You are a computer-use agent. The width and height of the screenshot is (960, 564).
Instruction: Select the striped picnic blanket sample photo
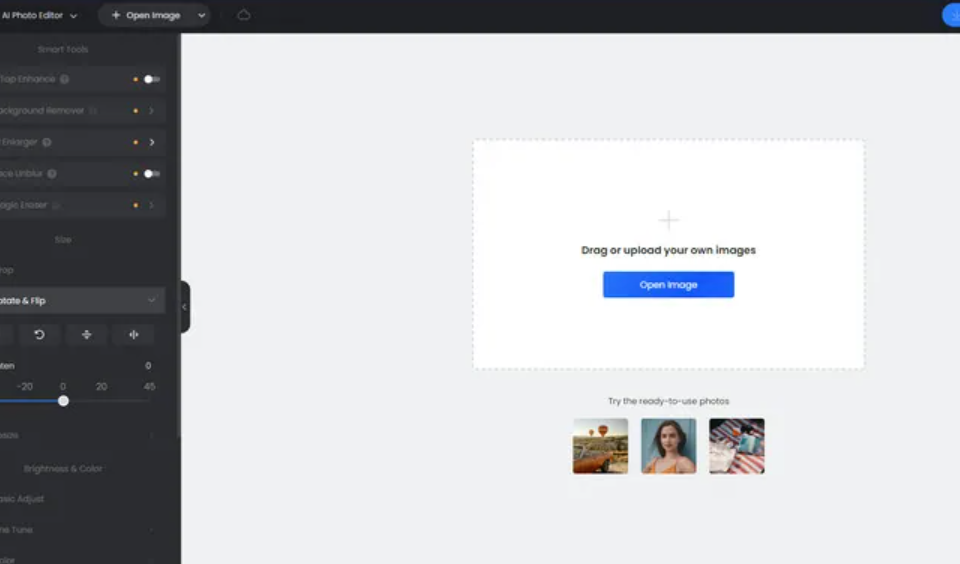pos(737,446)
